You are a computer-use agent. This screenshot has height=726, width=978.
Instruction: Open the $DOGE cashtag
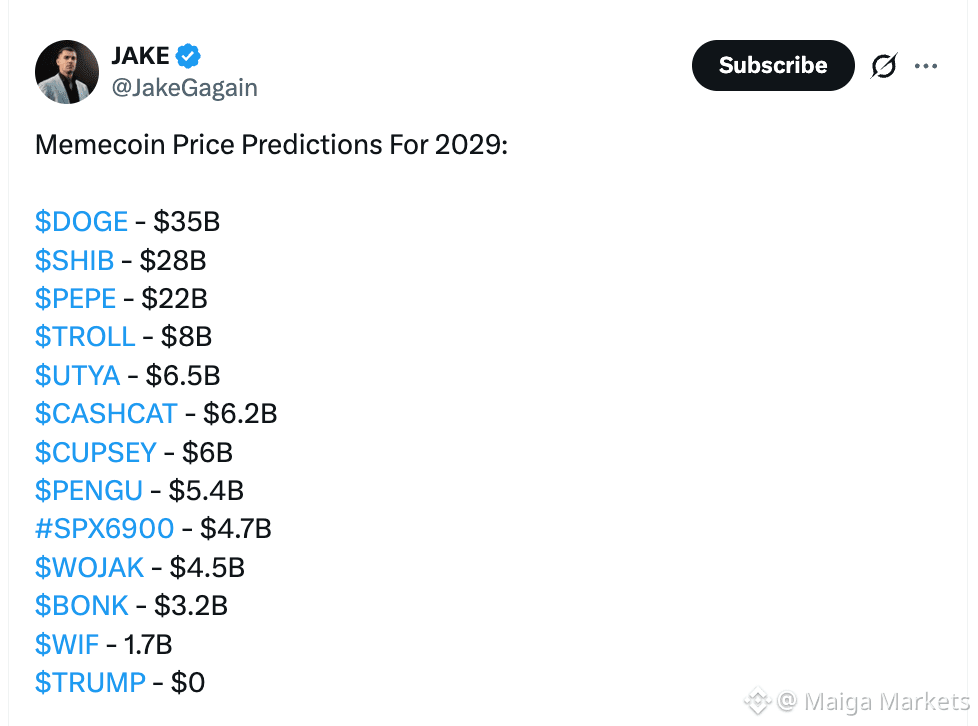pos(81,222)
